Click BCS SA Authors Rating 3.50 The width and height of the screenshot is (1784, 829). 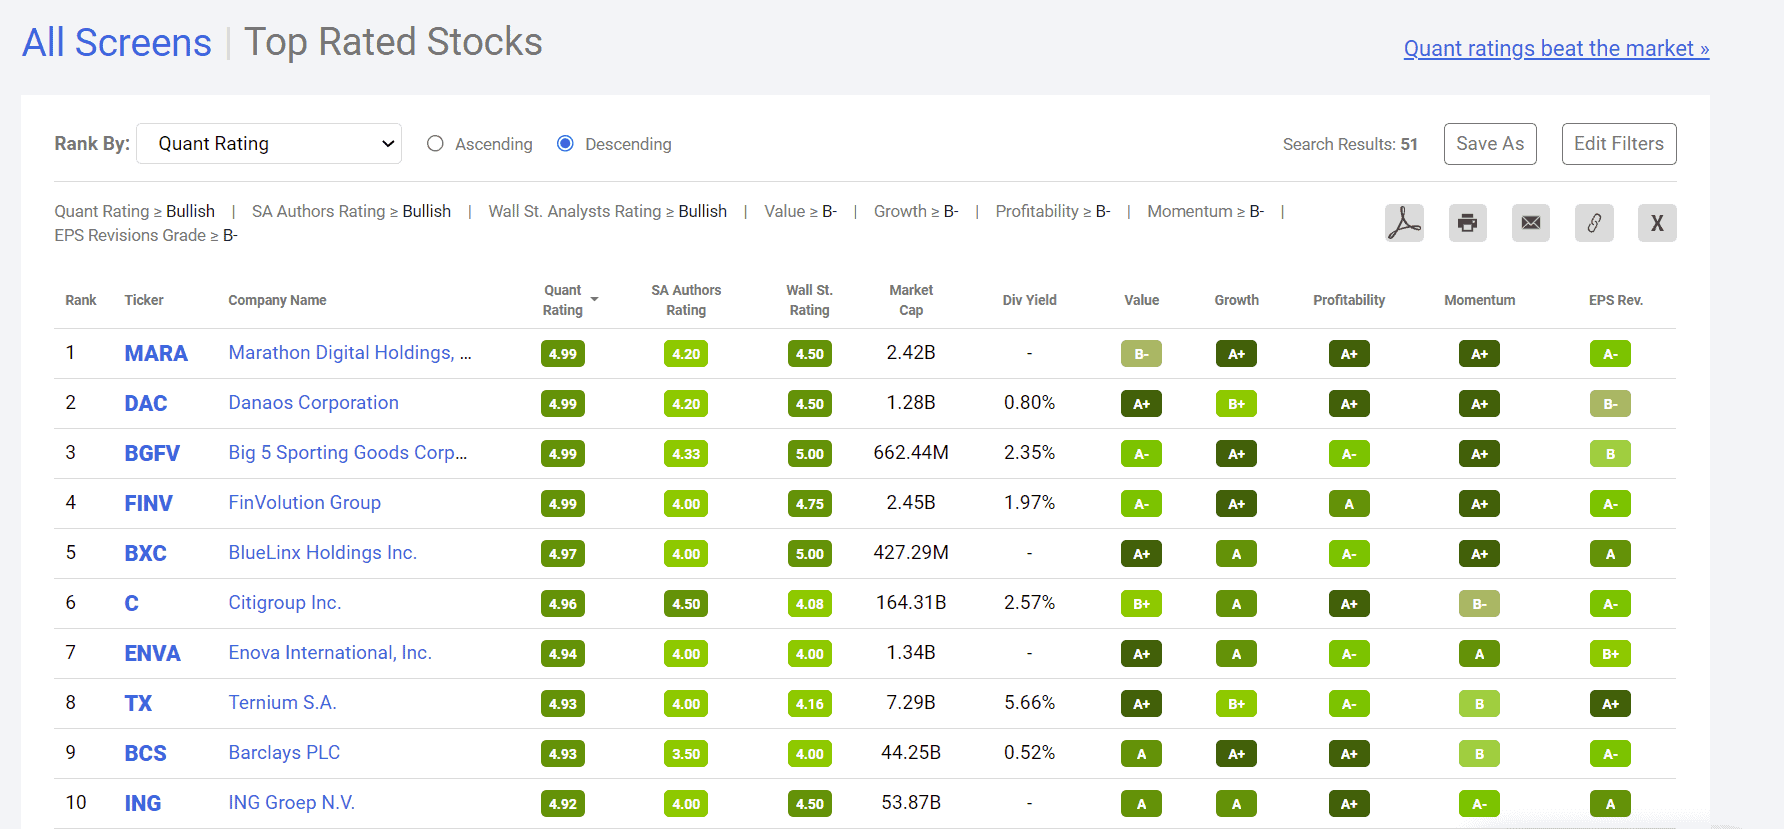pos(686,754)
